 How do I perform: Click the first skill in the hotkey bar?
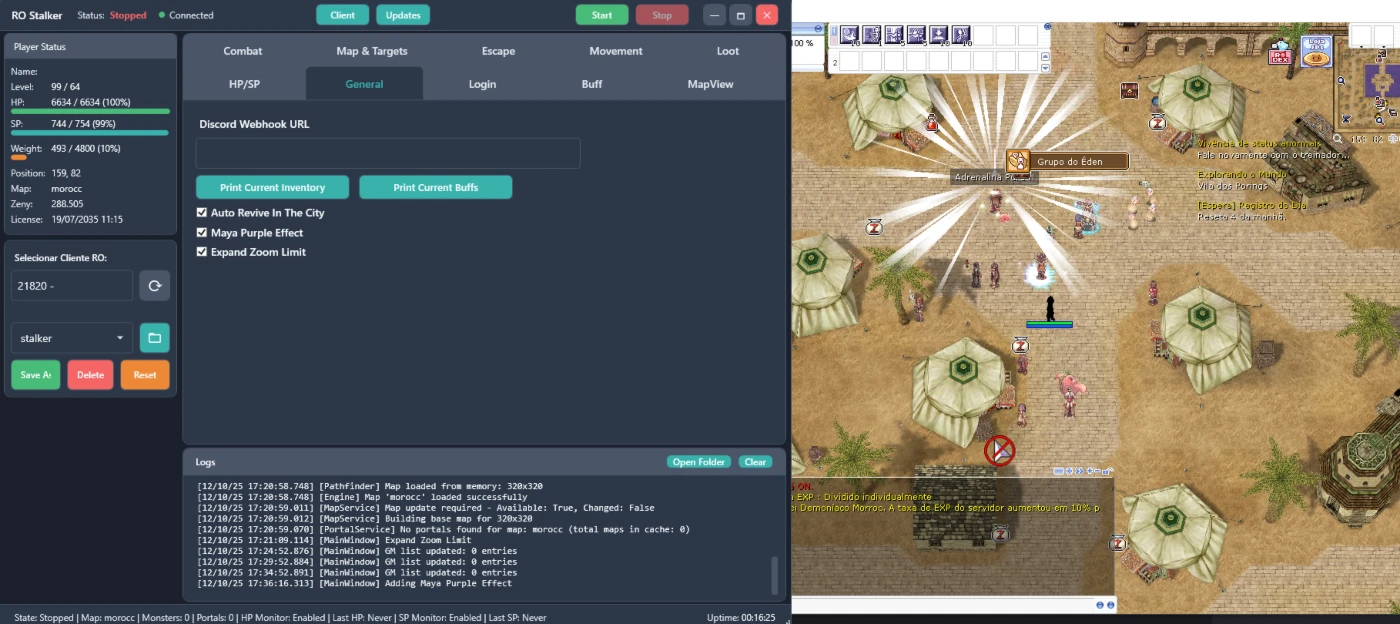tap(849, 36)
